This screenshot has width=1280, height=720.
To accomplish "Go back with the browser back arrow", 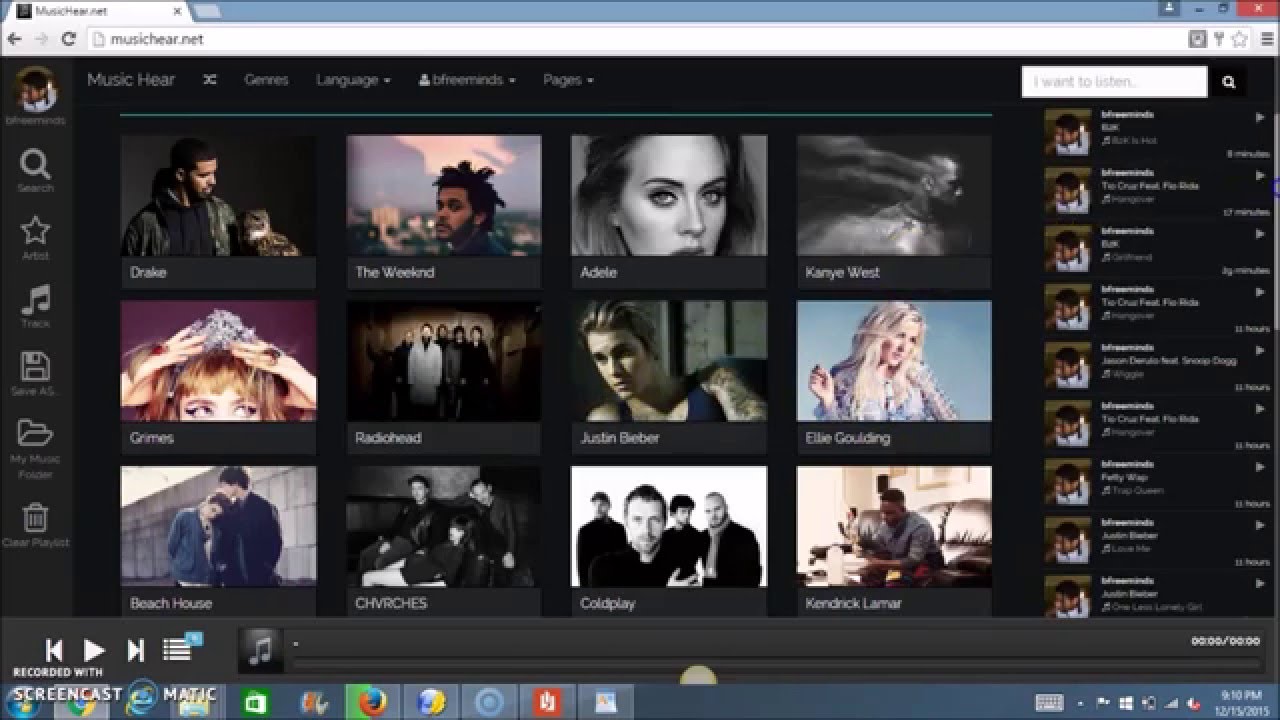I will 14,39.
